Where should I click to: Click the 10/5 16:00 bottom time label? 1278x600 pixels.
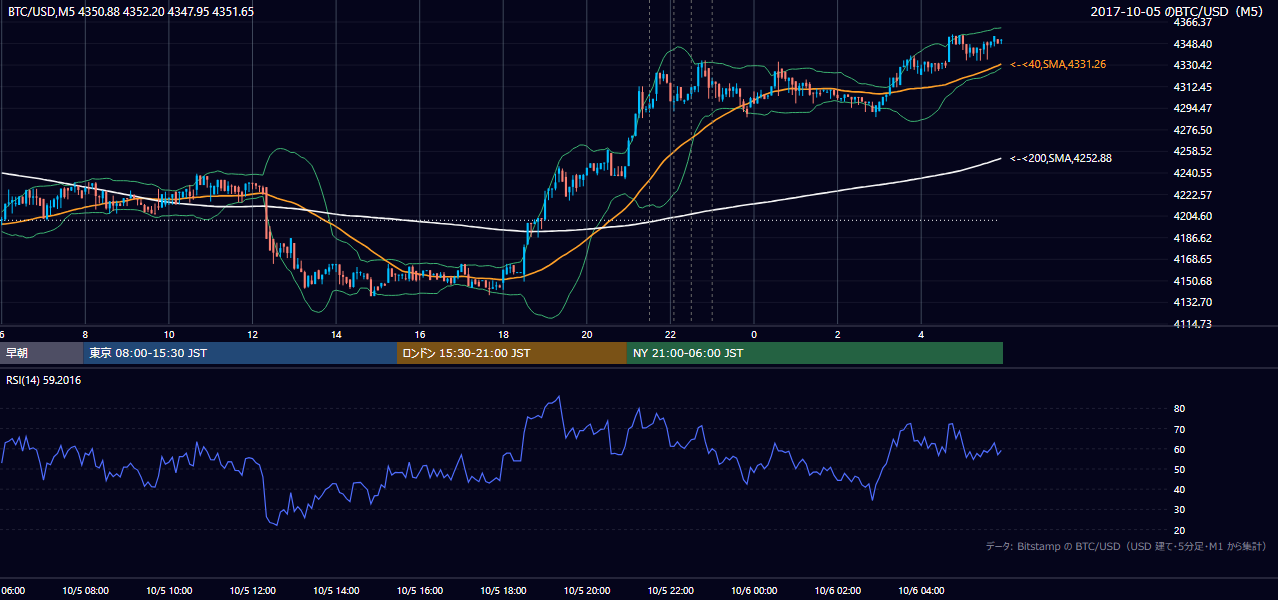(420, 591)
